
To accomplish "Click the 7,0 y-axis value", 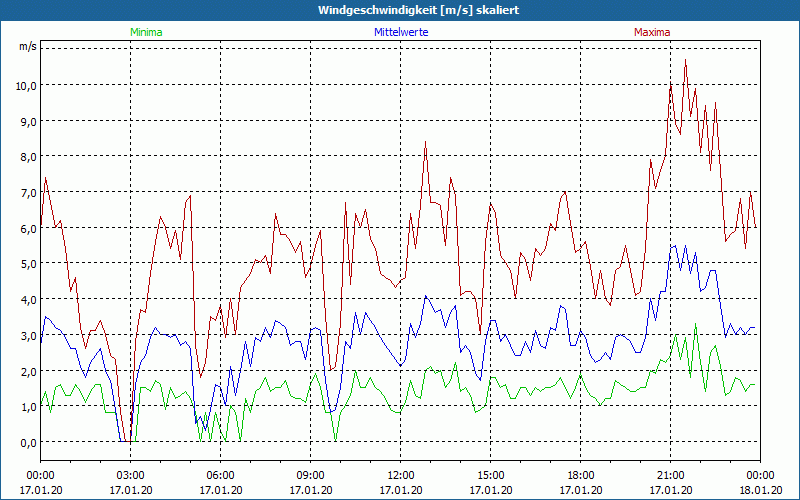I will point(28,192).
